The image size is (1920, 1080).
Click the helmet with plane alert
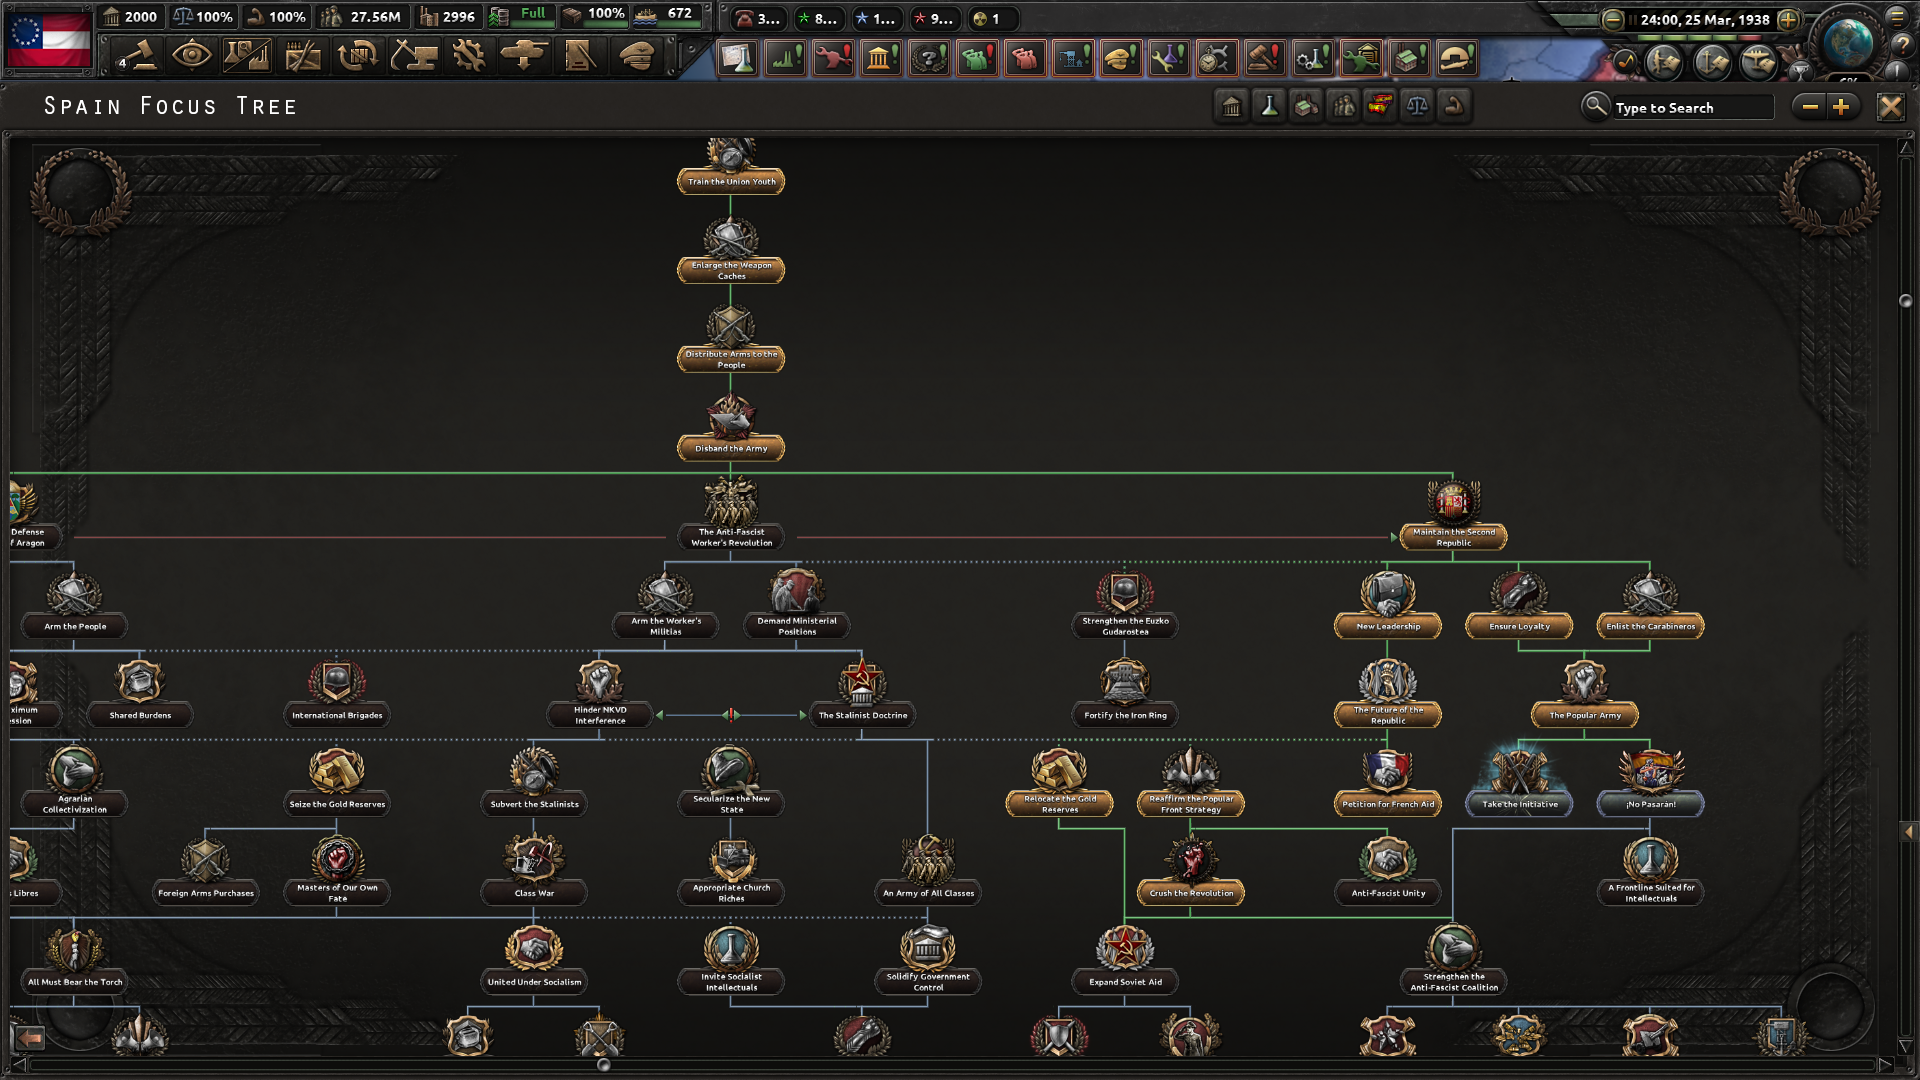pyautogui.click(x=1457, y=58)
